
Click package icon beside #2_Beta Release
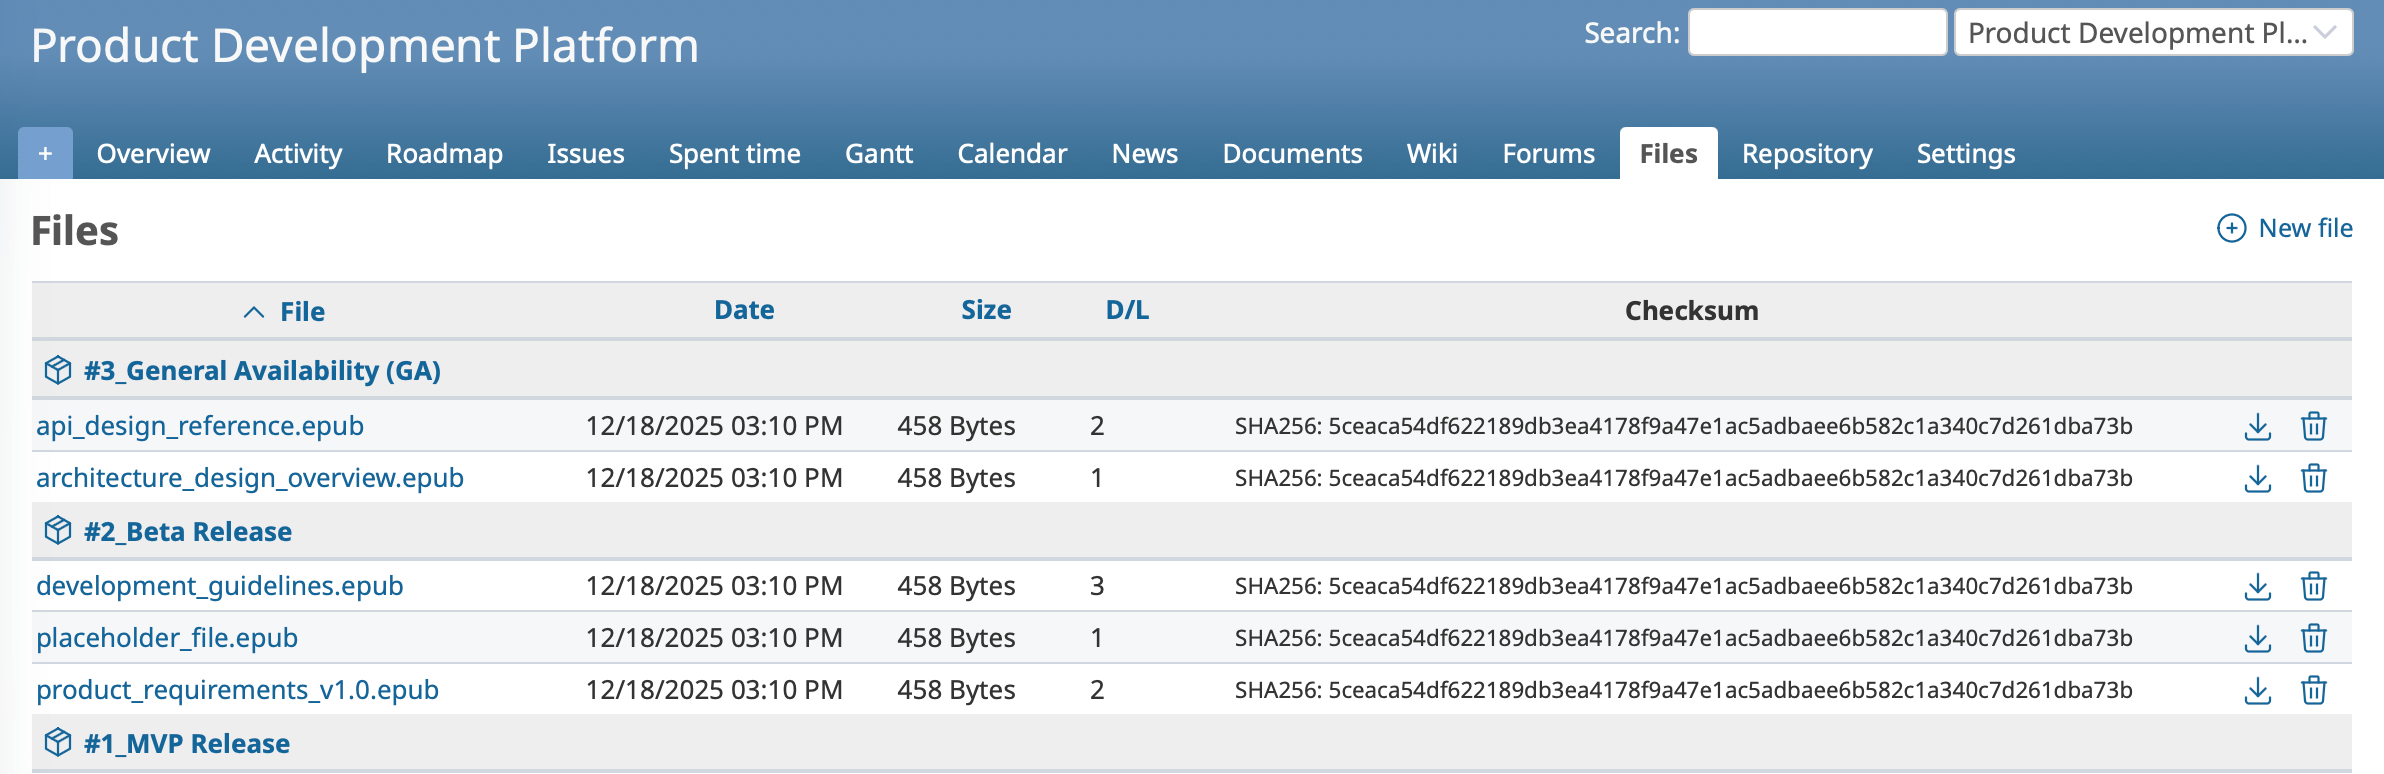point(58,531)
